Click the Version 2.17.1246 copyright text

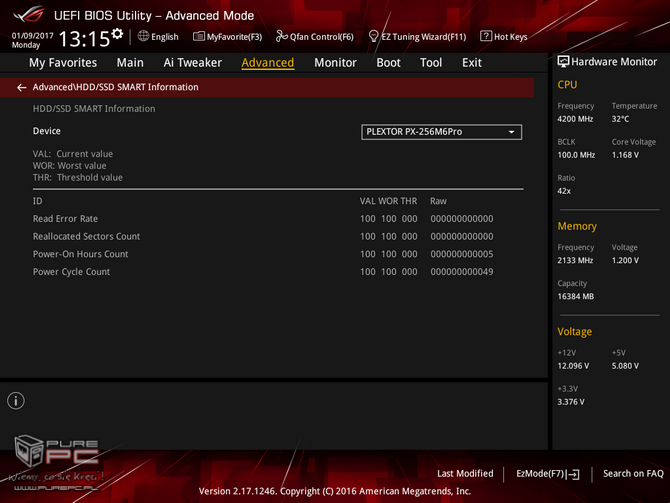pyautogui.click(x=335, y=491)
